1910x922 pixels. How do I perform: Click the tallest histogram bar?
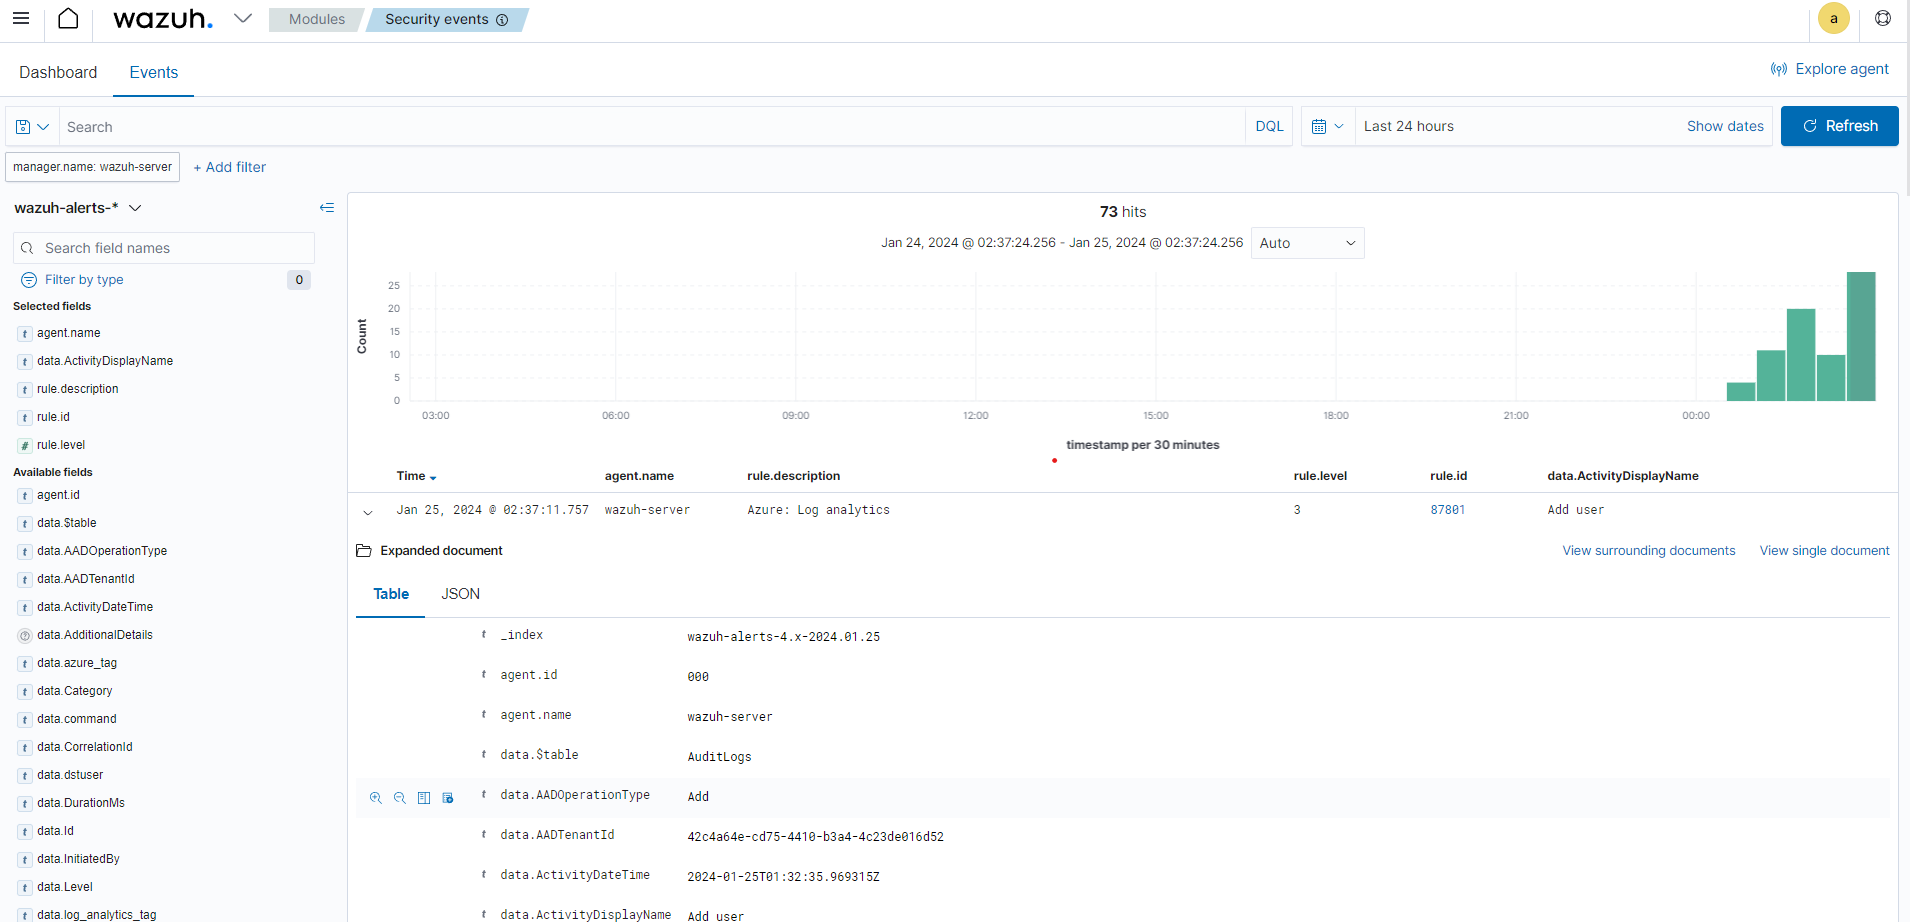click(x=1860, y=336)
